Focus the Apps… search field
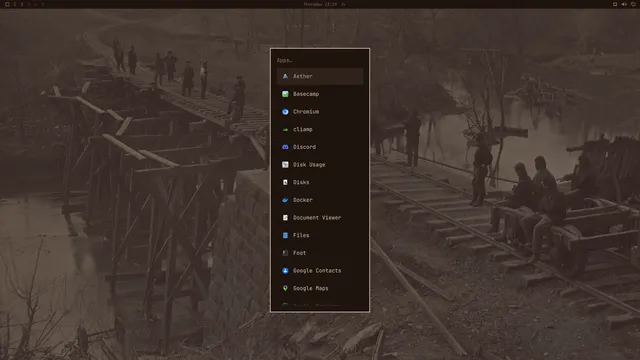This screenshot has height=360, width=640. click(x=320, y=60)
